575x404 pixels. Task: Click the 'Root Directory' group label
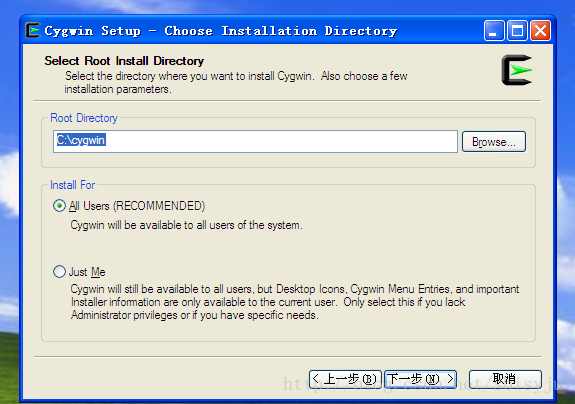[x=84, y=118]
